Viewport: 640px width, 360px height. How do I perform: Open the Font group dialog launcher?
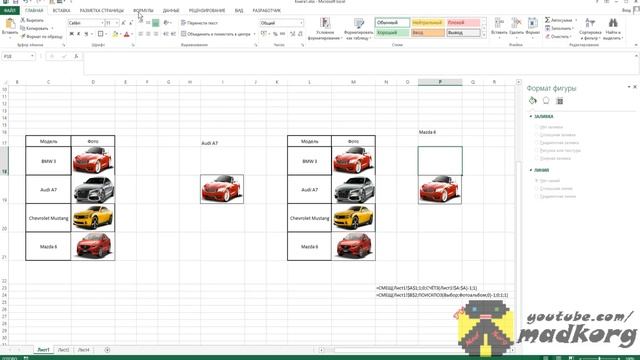[133, 45]
